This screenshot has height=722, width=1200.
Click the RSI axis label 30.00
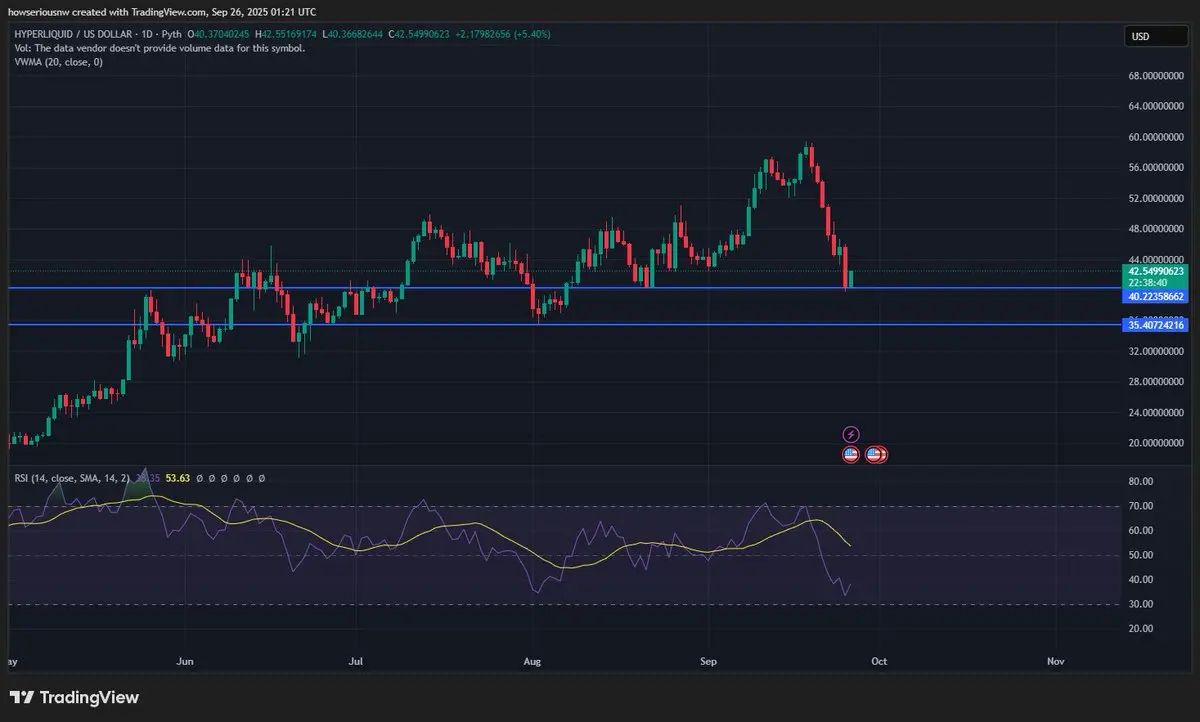coord(1141,604)
